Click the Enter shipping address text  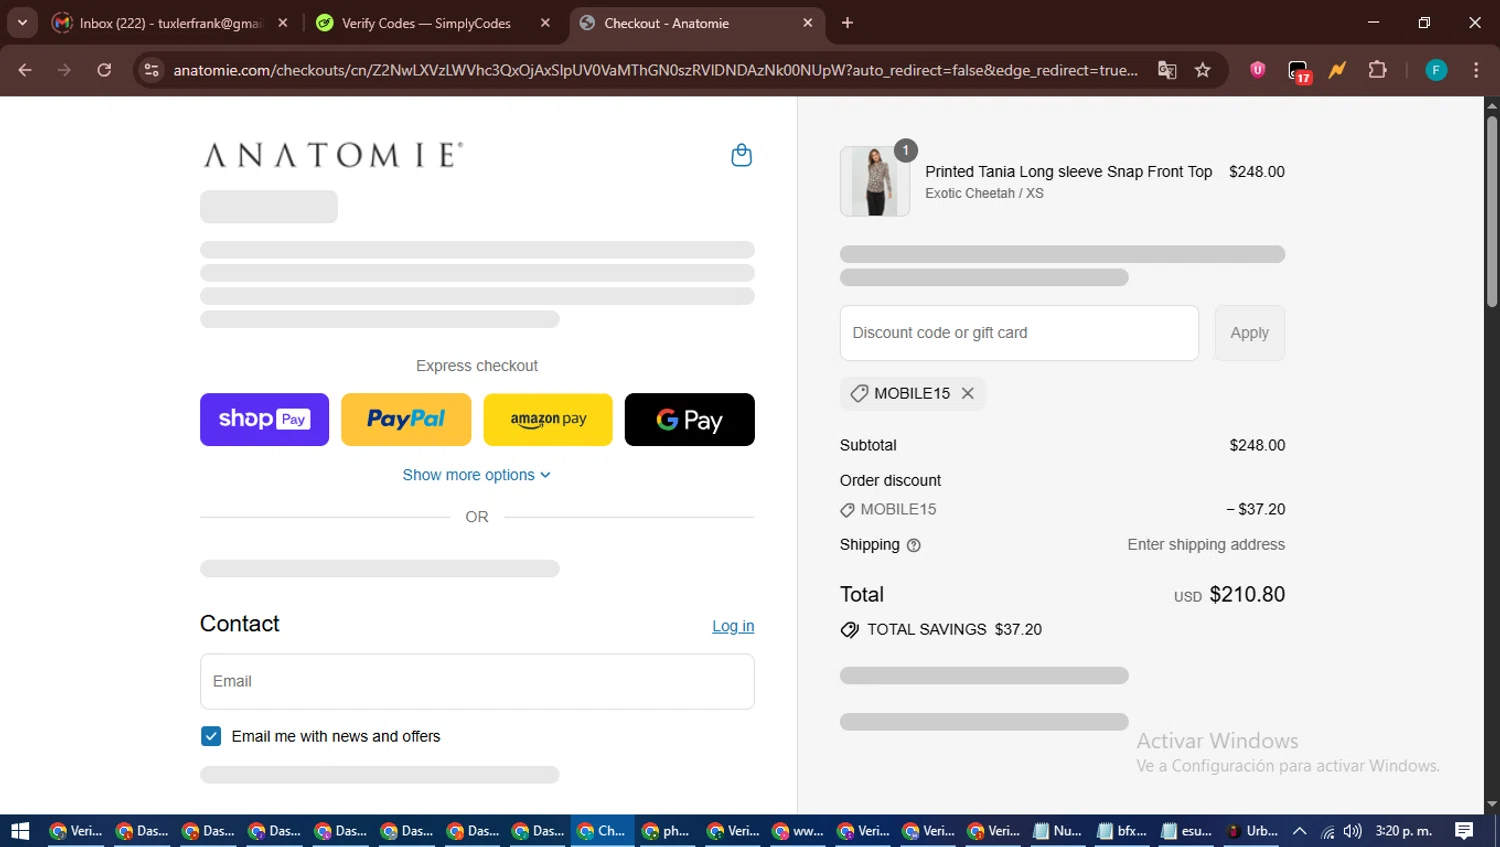1206,545
